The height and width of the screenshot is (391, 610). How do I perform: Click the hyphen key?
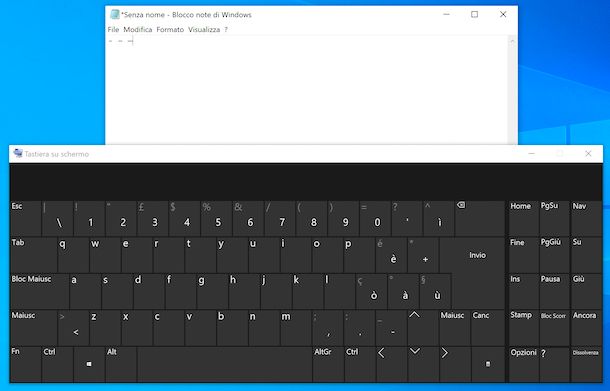391,328
